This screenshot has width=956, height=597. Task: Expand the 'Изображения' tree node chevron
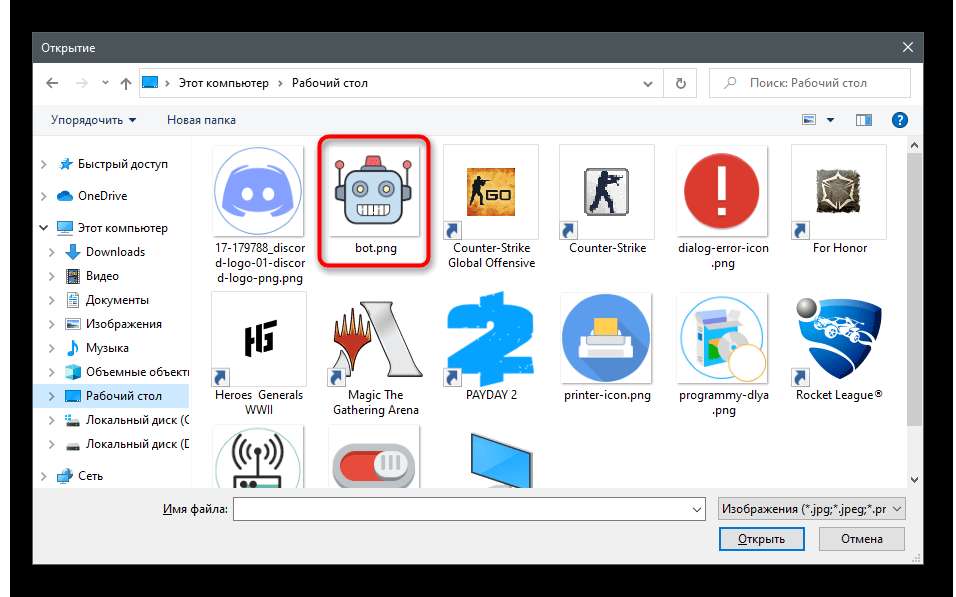pos(52,324)
